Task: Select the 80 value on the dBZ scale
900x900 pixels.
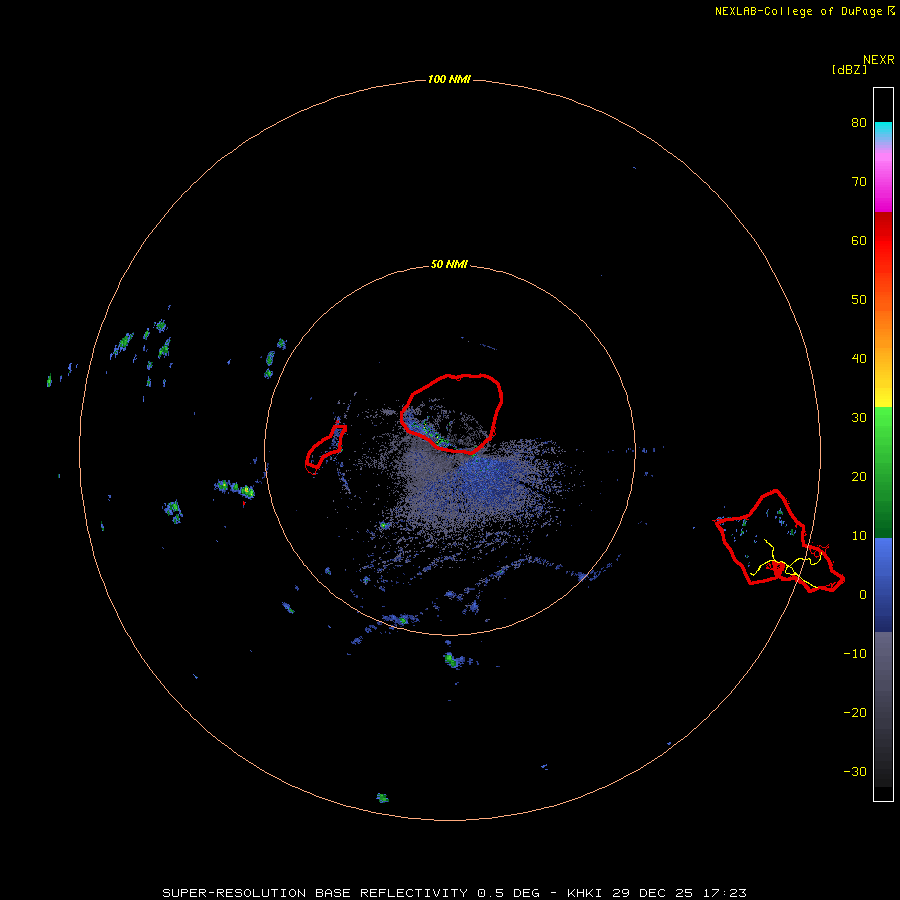Action: pyautogui.click(x=859, y=123)
